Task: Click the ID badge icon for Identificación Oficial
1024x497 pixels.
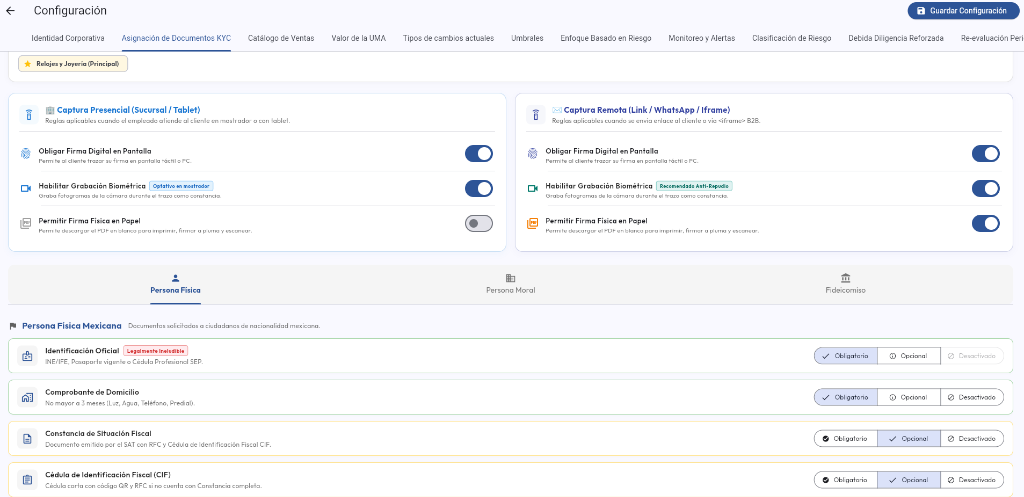Action: 27,356
